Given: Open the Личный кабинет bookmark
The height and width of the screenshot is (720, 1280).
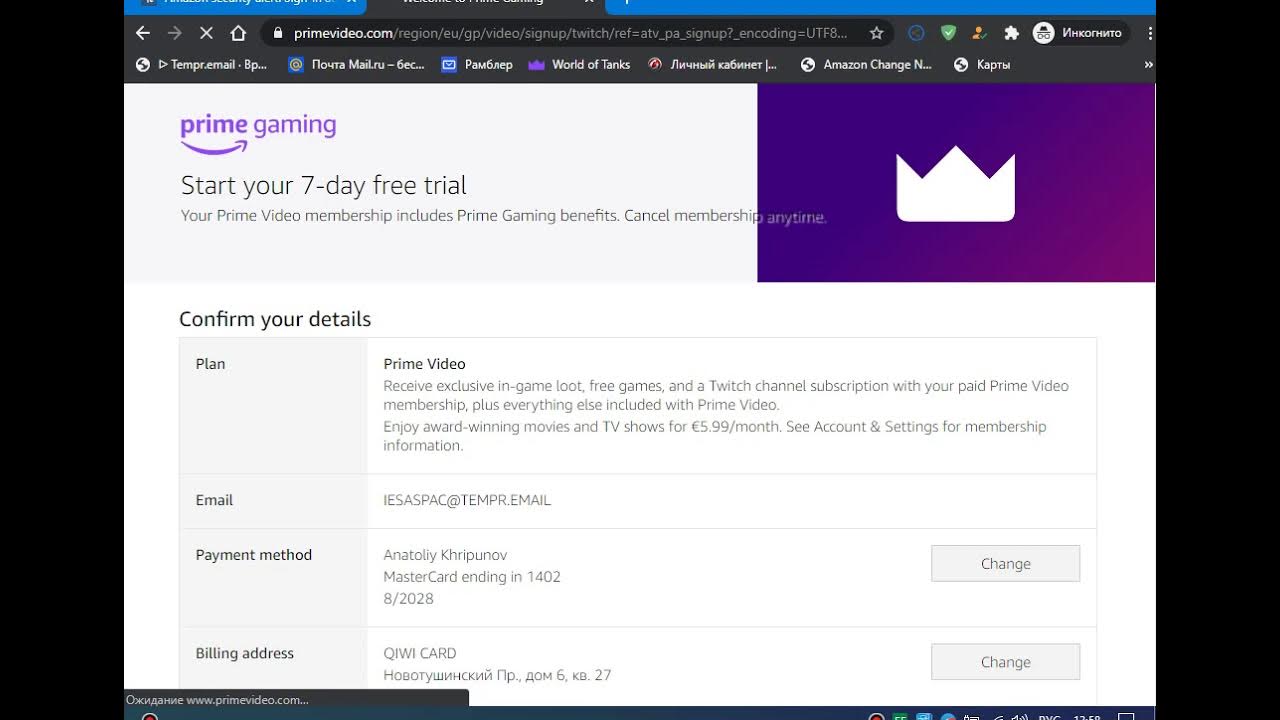Looking at the screenshot, I should point(712,64).
